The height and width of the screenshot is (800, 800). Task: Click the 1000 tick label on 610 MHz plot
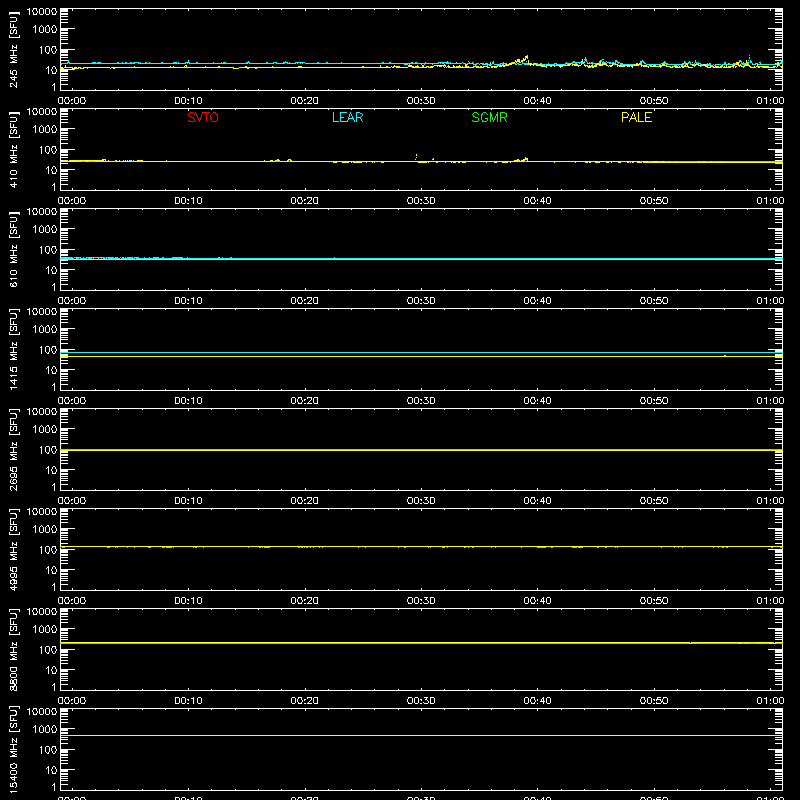(x=45, y=229)
